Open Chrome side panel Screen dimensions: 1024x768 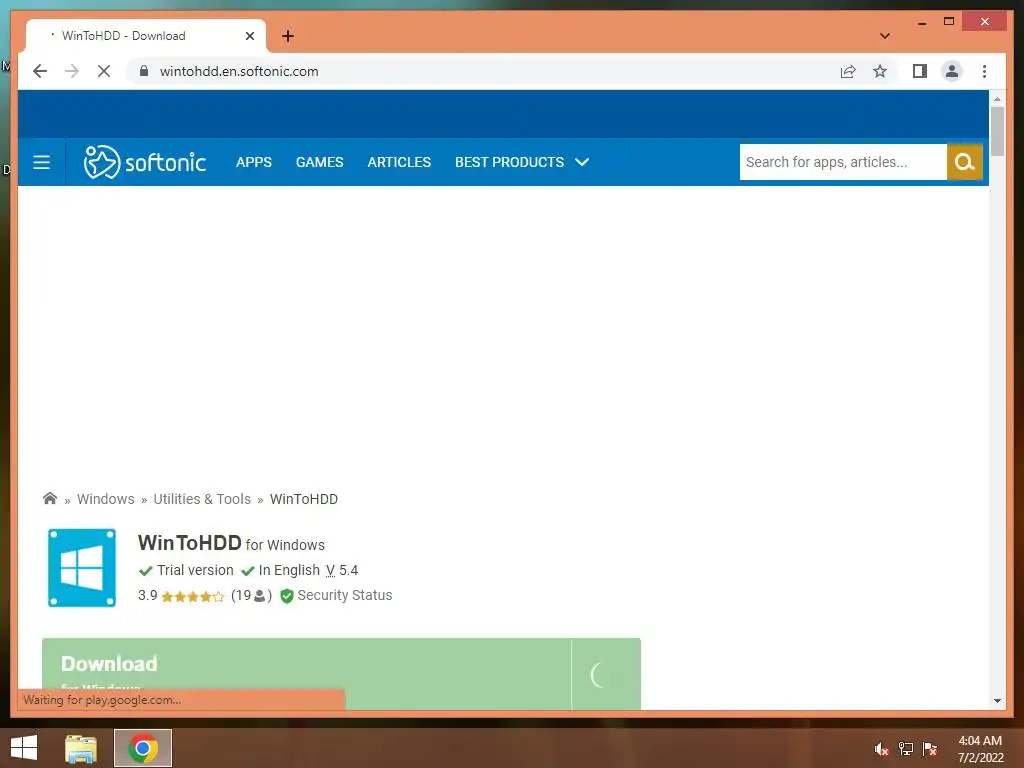click(x=920, y=71)
